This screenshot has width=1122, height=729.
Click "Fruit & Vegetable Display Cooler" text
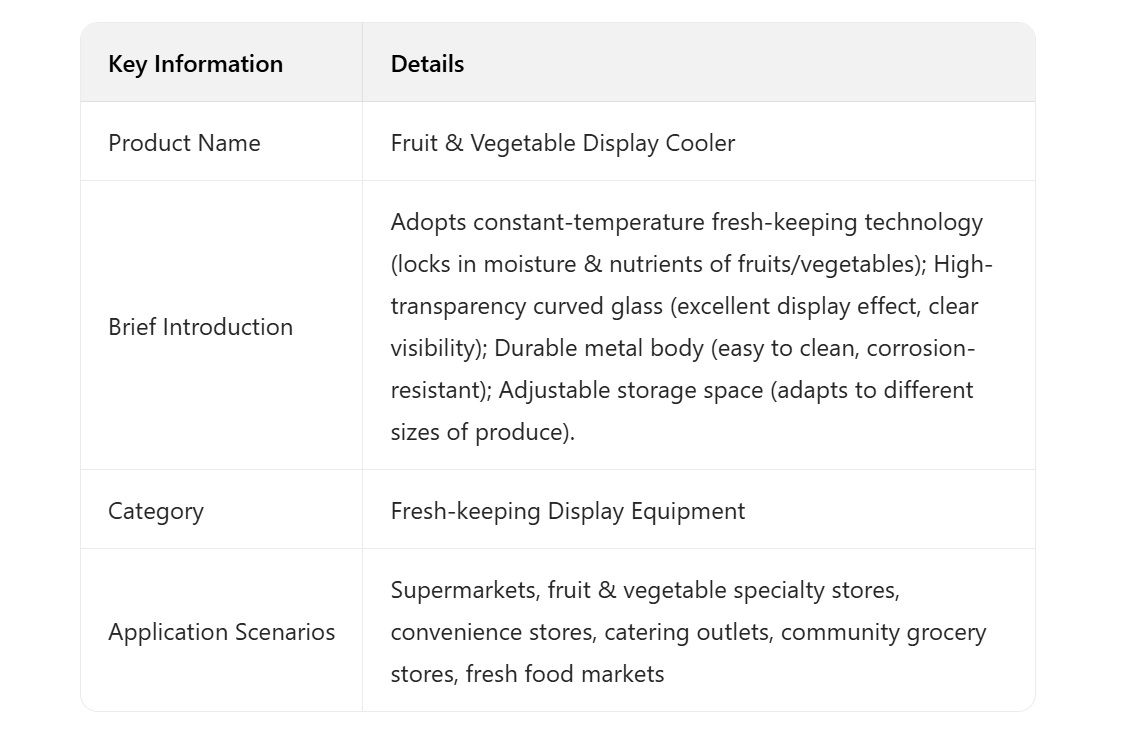(562, 143)
